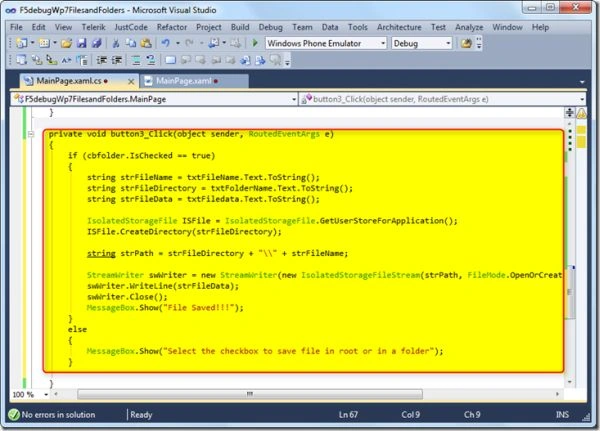Open the editor zoom 100 % dropdown
The image size is (600, 431).
(46, 394)
